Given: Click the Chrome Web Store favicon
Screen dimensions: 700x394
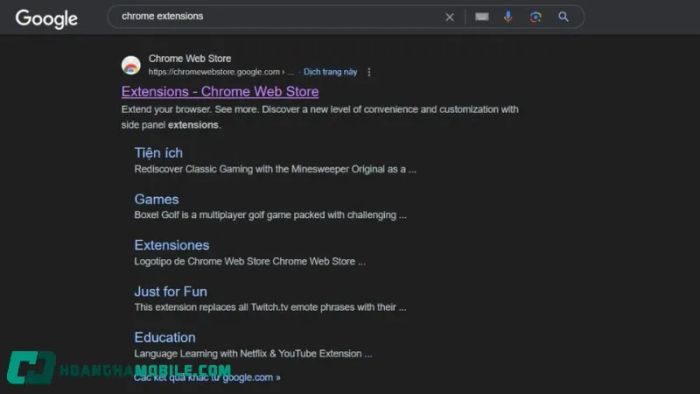Looking at the screenshot, I should click(x=131, y=66).
